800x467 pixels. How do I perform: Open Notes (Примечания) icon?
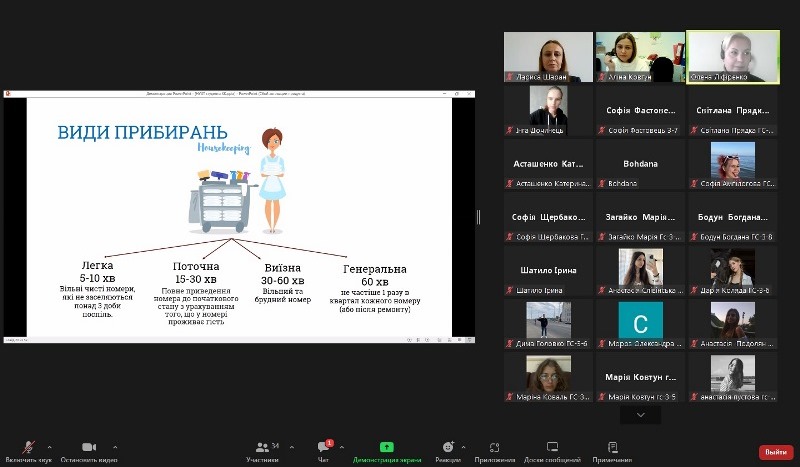(612, 448)
